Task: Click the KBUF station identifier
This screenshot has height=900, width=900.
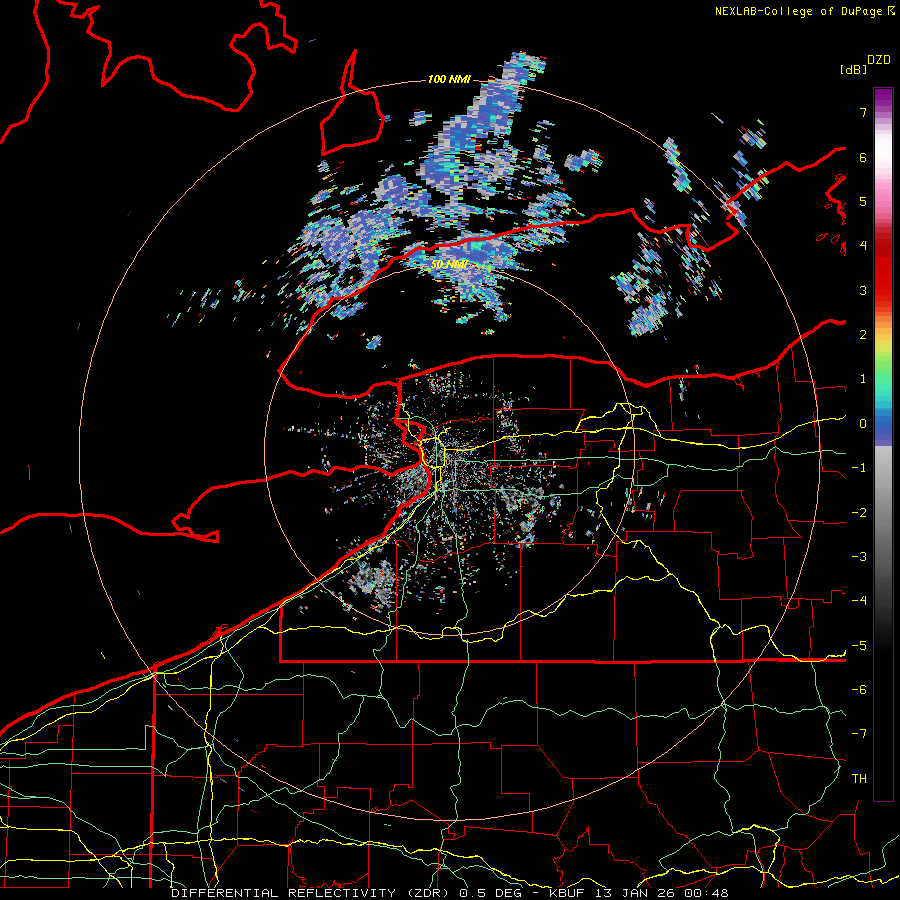Action: 568,893
